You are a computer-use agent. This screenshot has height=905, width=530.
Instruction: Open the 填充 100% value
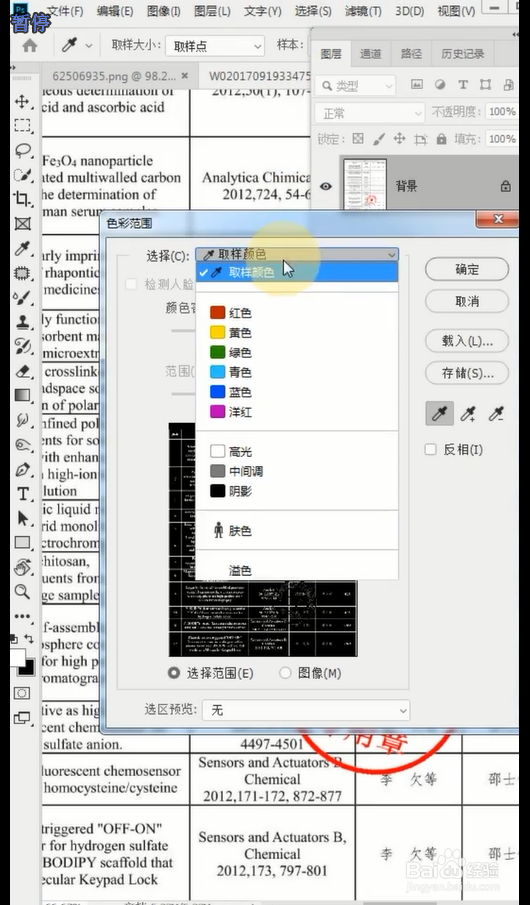pos(502,139)
